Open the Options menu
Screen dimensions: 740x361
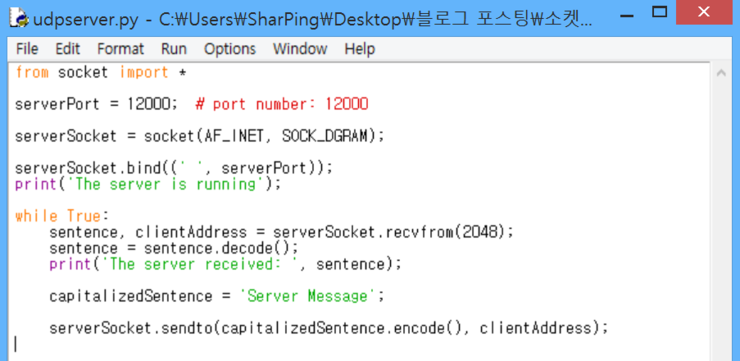230,49
